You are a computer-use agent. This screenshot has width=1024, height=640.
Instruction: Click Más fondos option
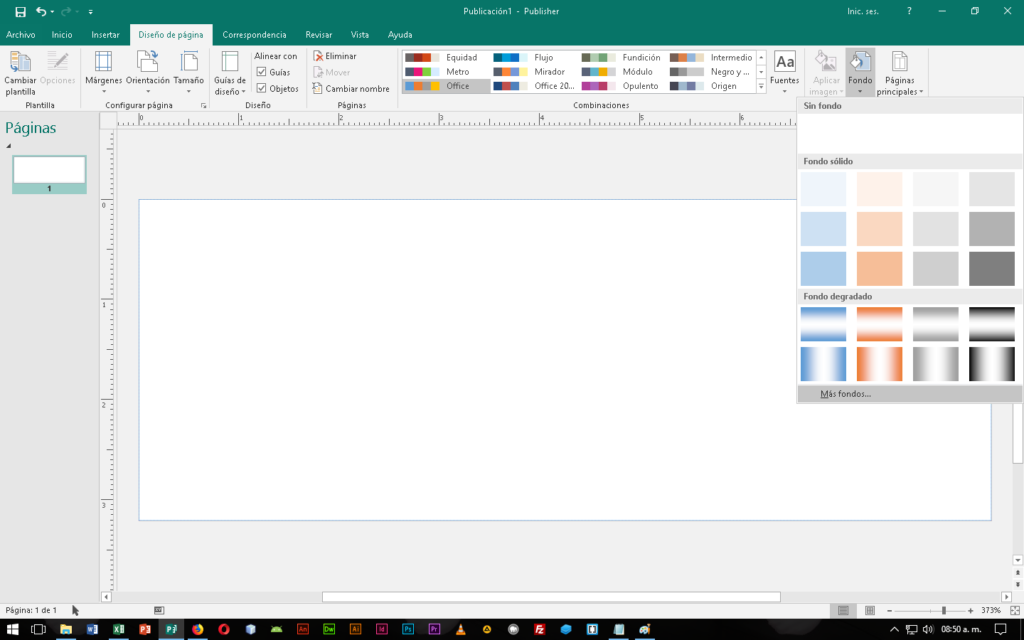[845, 394]
